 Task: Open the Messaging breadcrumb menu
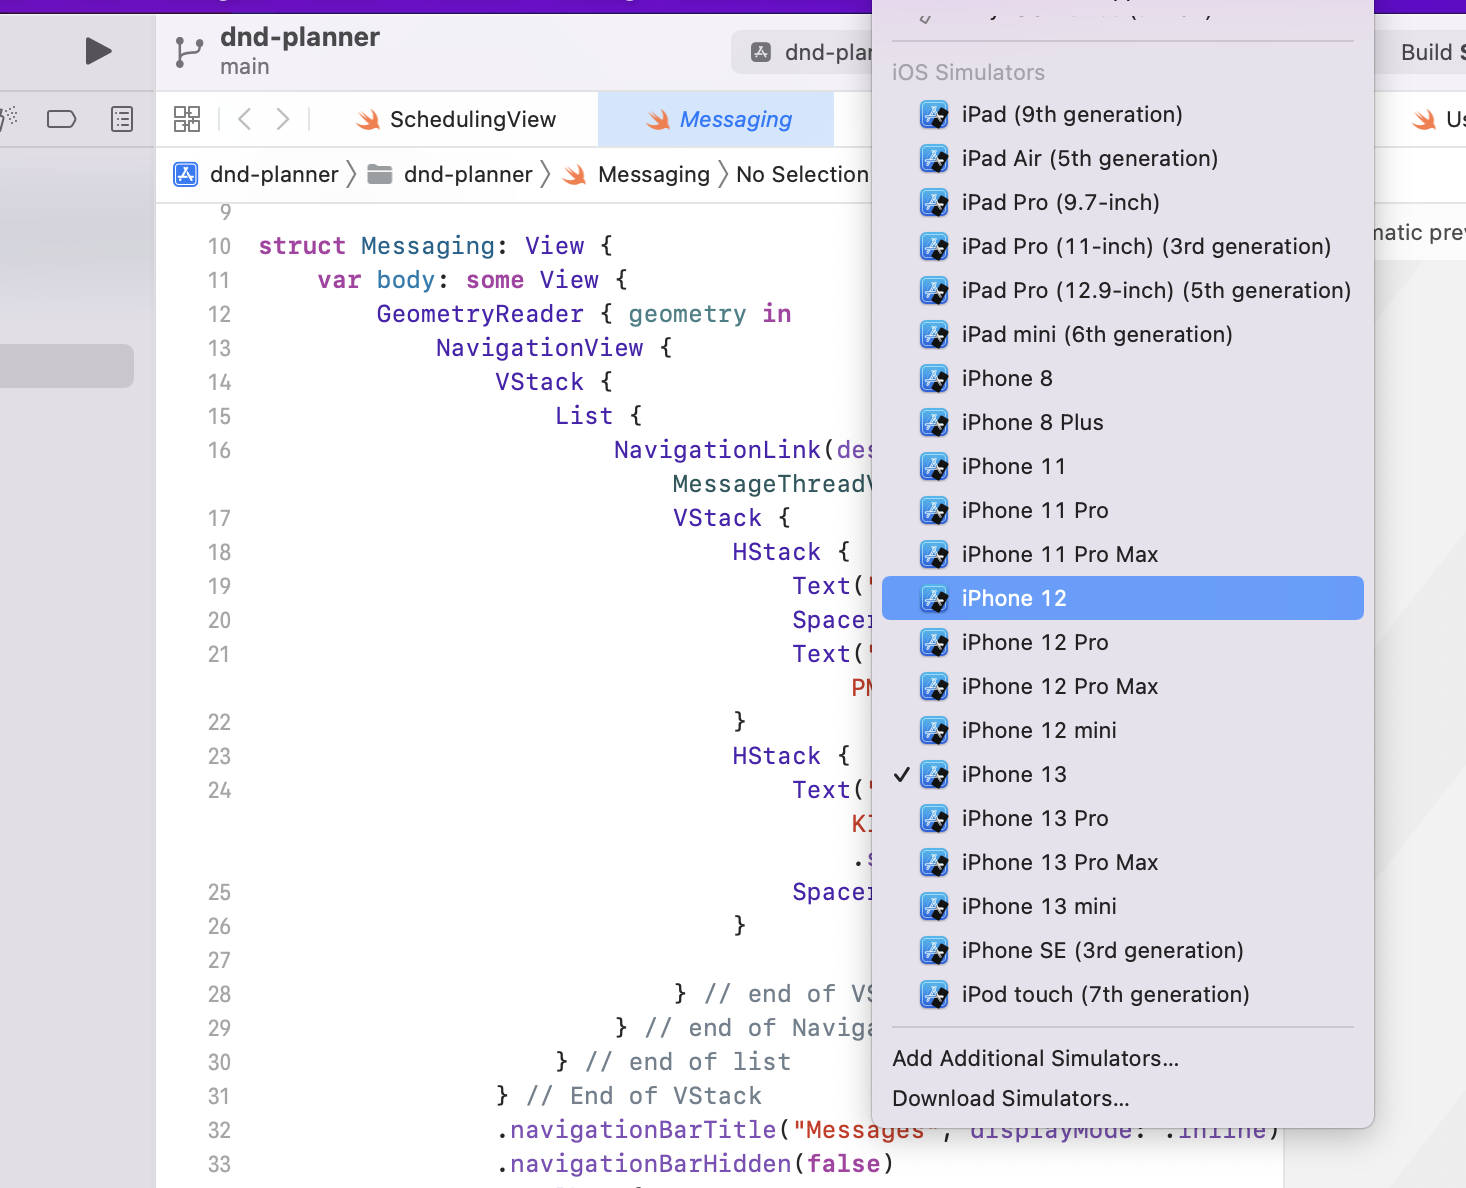(653, 174)
